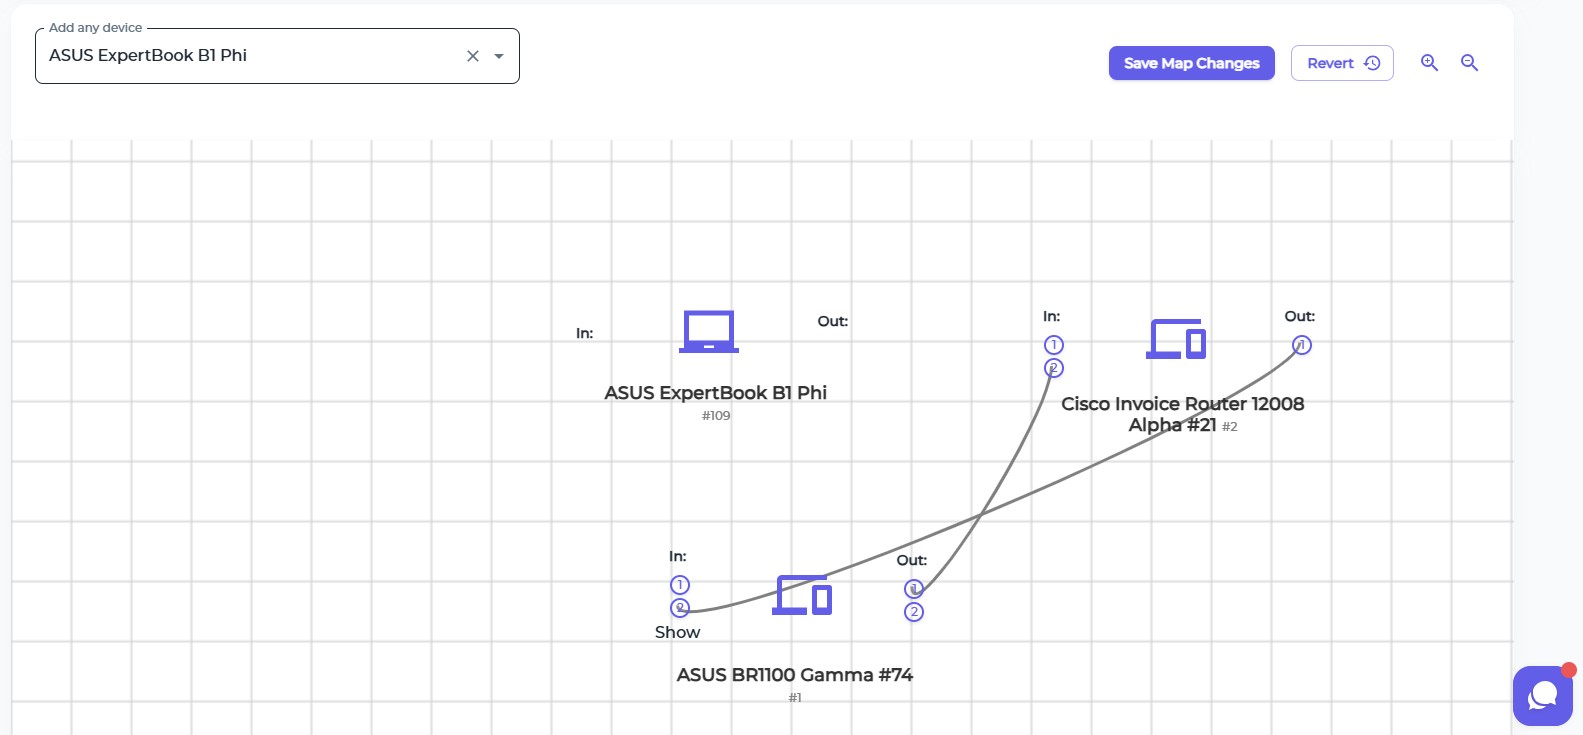The image size is (1583, 735).
Task: Click In port 1 of Cisco Router
Action: pyautogui.click(x=1053, y=345)
